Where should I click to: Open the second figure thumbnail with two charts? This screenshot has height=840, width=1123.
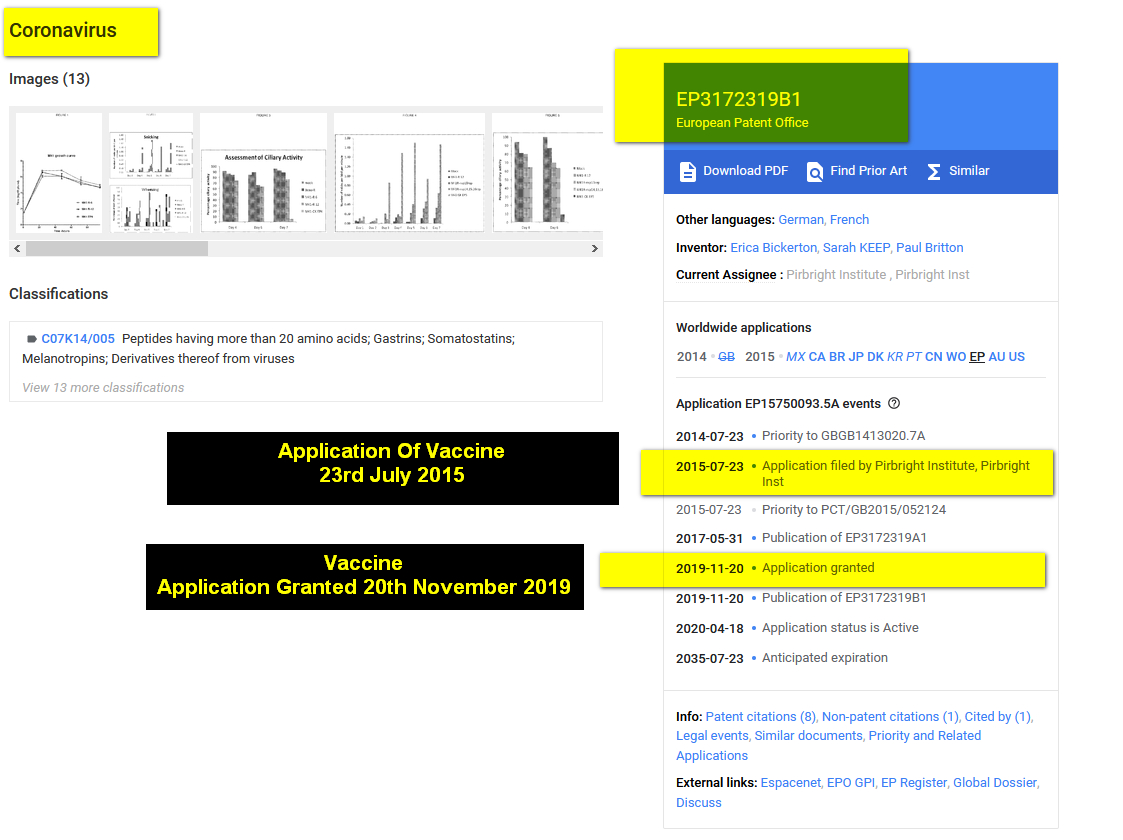[x=150, y=173]
